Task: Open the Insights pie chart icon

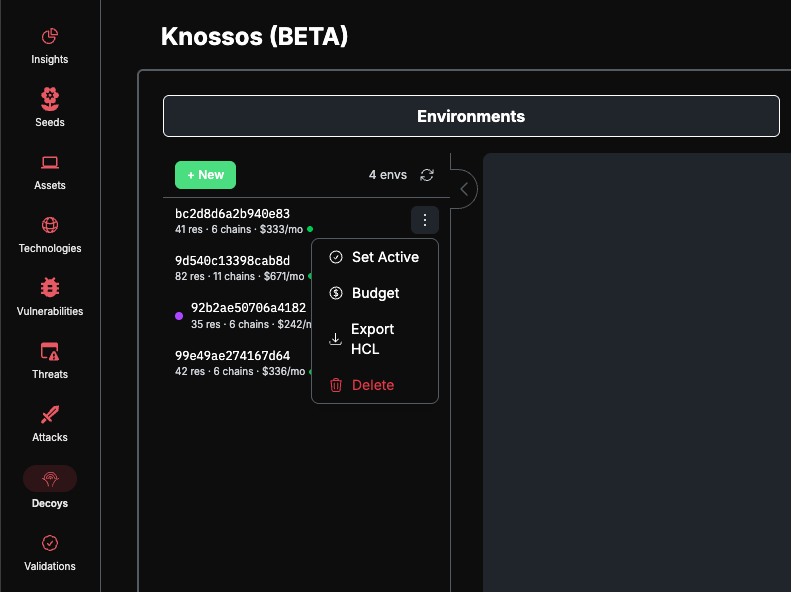Action: click(49, 37)
